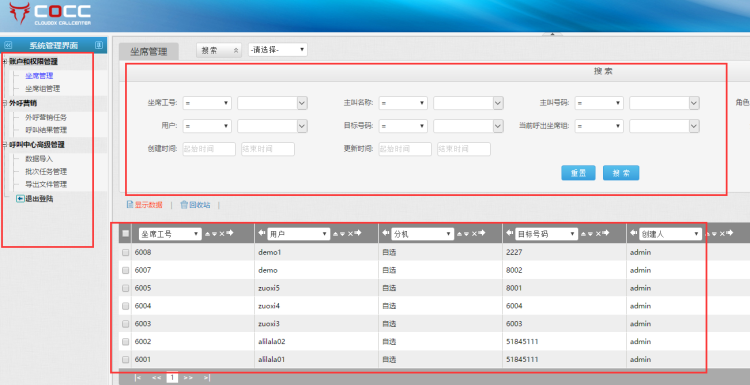Screen dimensions: 750x385
Task: Remove the 用户 column with X
Action: pyautogui.click(x=350, y=234)
